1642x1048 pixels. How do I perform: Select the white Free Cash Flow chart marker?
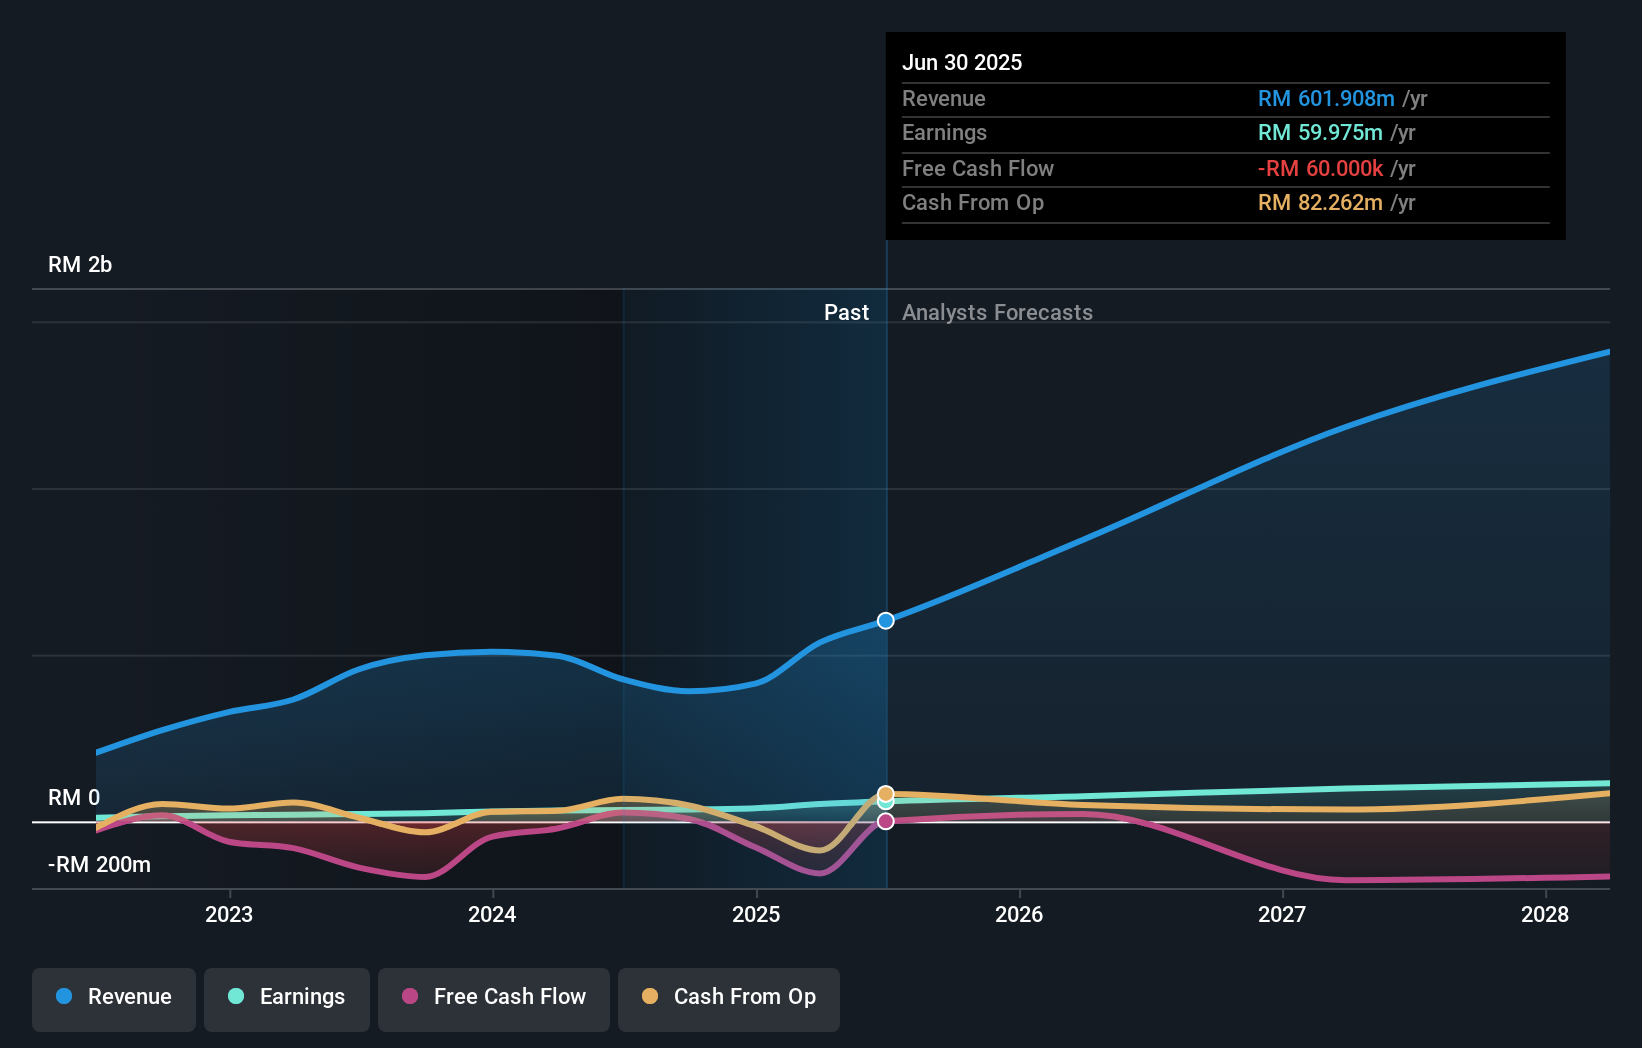(885, 821)
